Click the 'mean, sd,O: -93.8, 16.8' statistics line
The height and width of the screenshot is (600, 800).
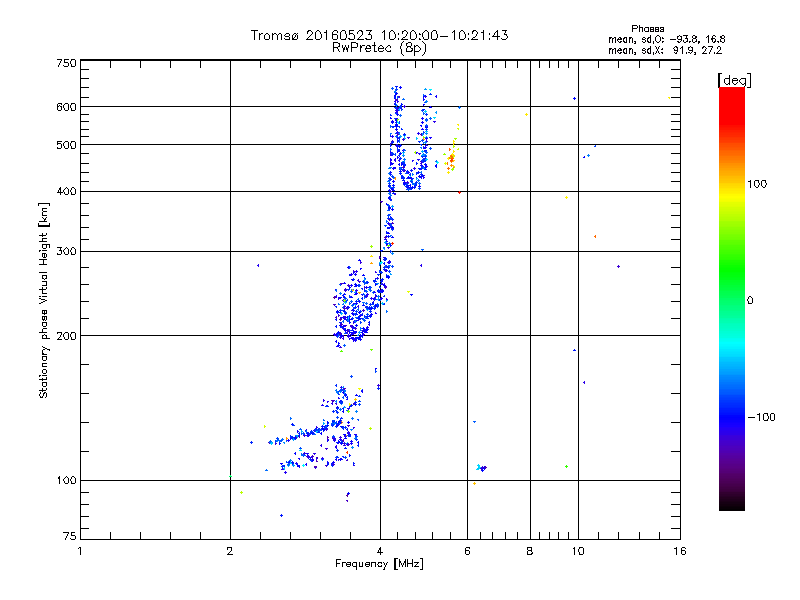click(666, 39)
